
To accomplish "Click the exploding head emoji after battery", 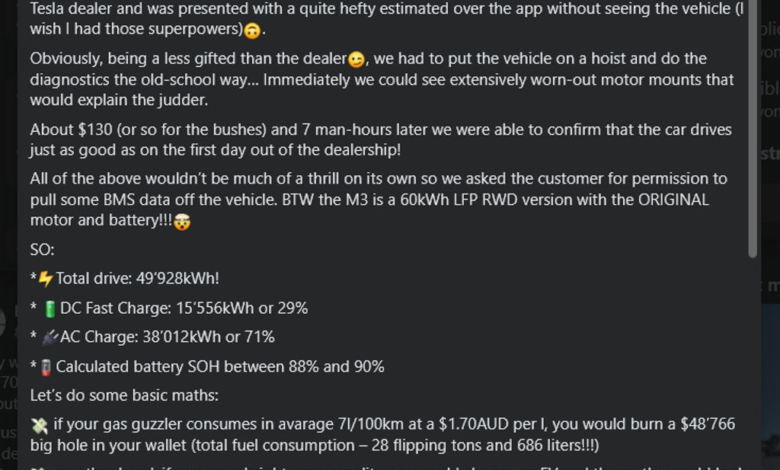I will click(x=183, y=221).
